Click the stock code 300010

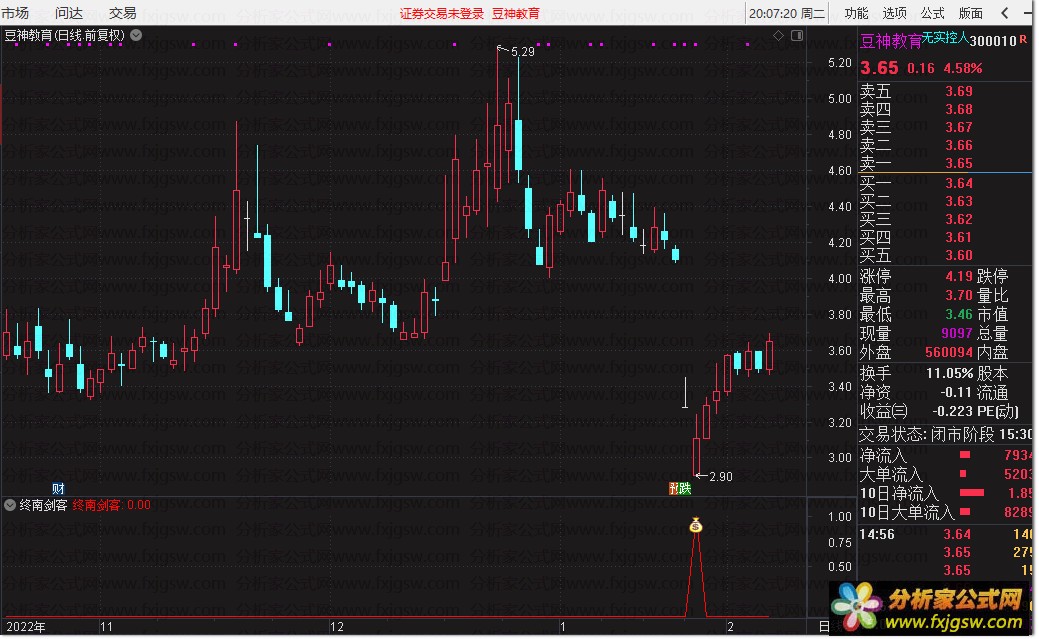click(x=993, y=41)
